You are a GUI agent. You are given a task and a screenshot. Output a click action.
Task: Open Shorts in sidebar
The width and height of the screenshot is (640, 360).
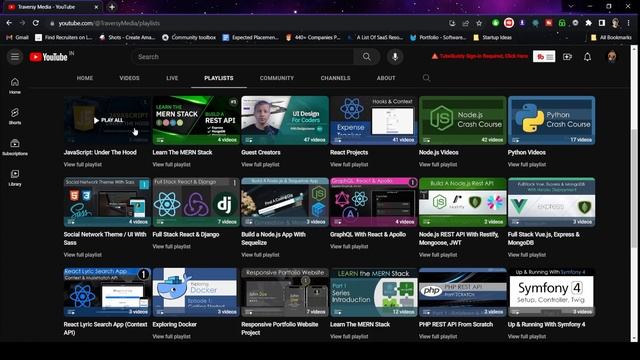coord(15,116)
